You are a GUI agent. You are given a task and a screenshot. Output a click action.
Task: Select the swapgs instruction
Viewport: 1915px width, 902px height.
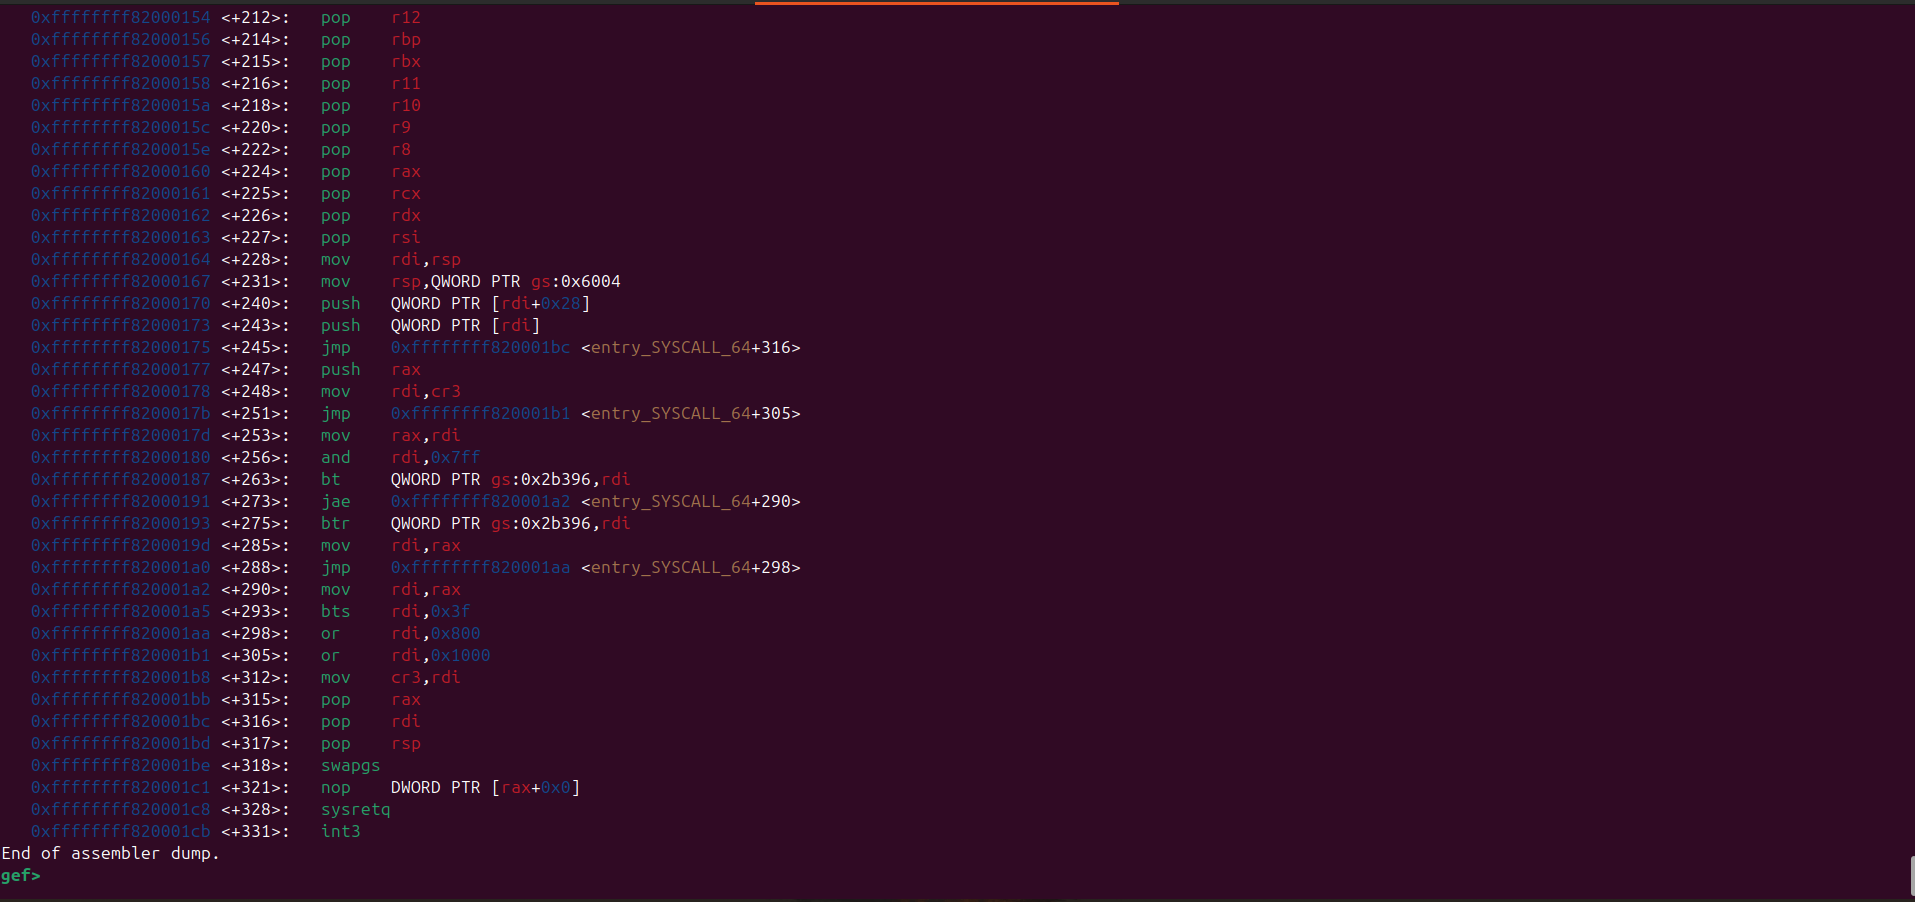(x=350, y=765)
